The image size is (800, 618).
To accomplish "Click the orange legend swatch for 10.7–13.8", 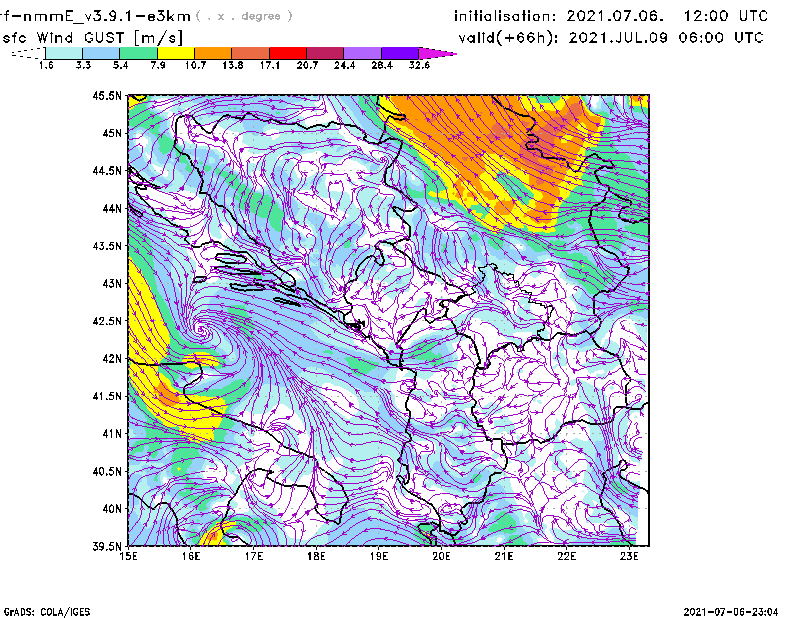I will coord(213,53).
